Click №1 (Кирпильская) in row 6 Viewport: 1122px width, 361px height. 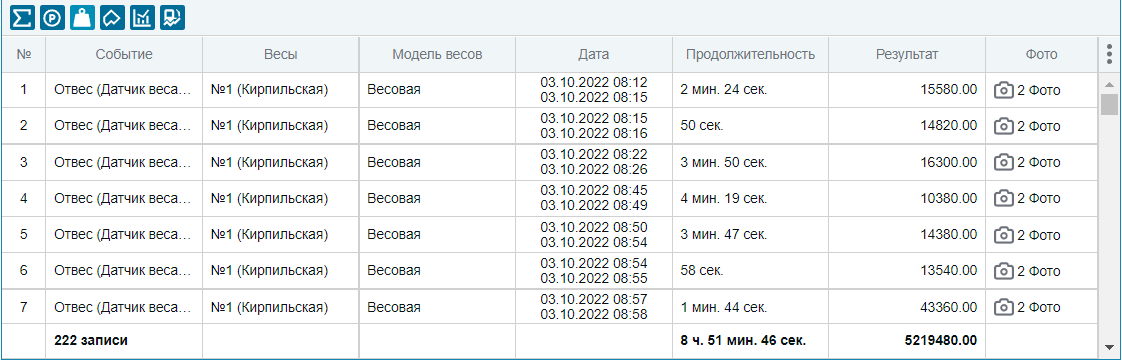270,271
